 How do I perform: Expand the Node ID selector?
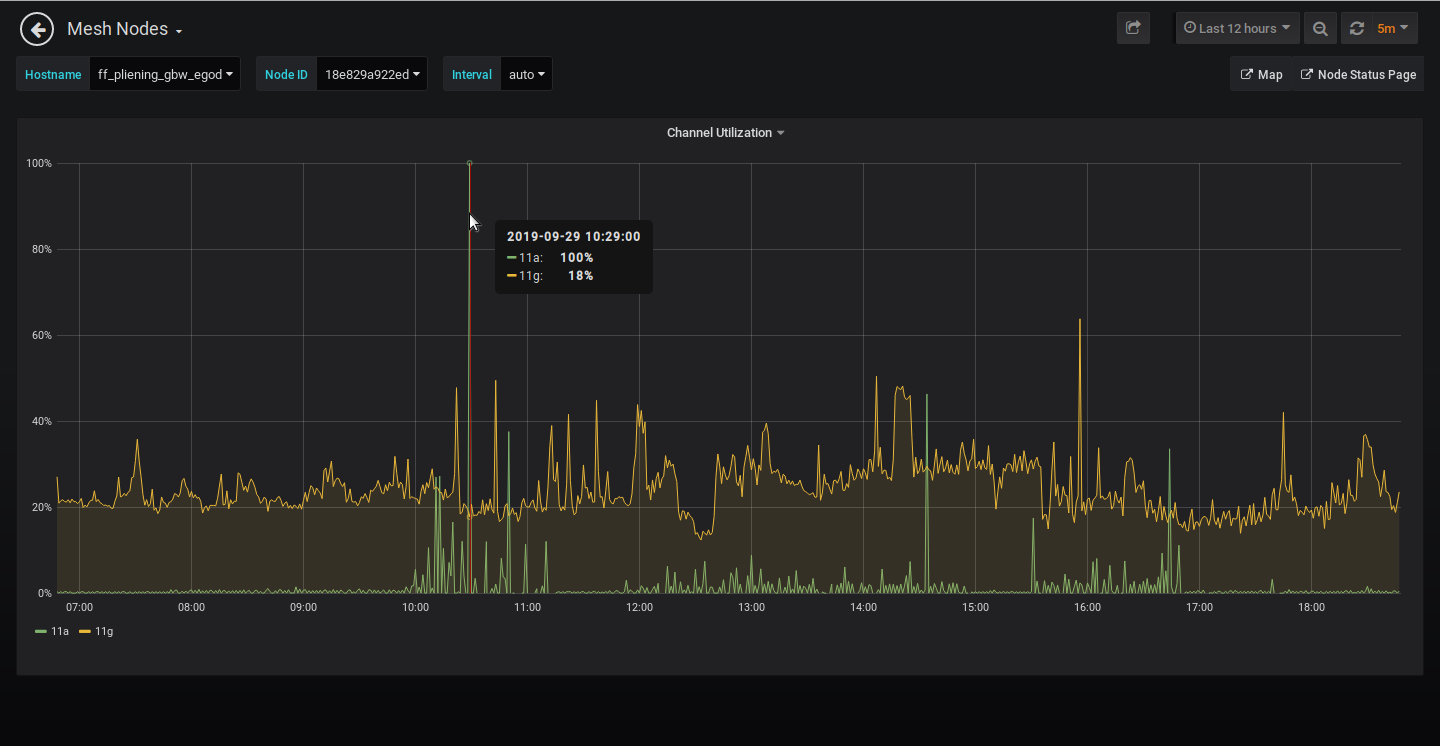pyautogui.click(x=371, y=74)
